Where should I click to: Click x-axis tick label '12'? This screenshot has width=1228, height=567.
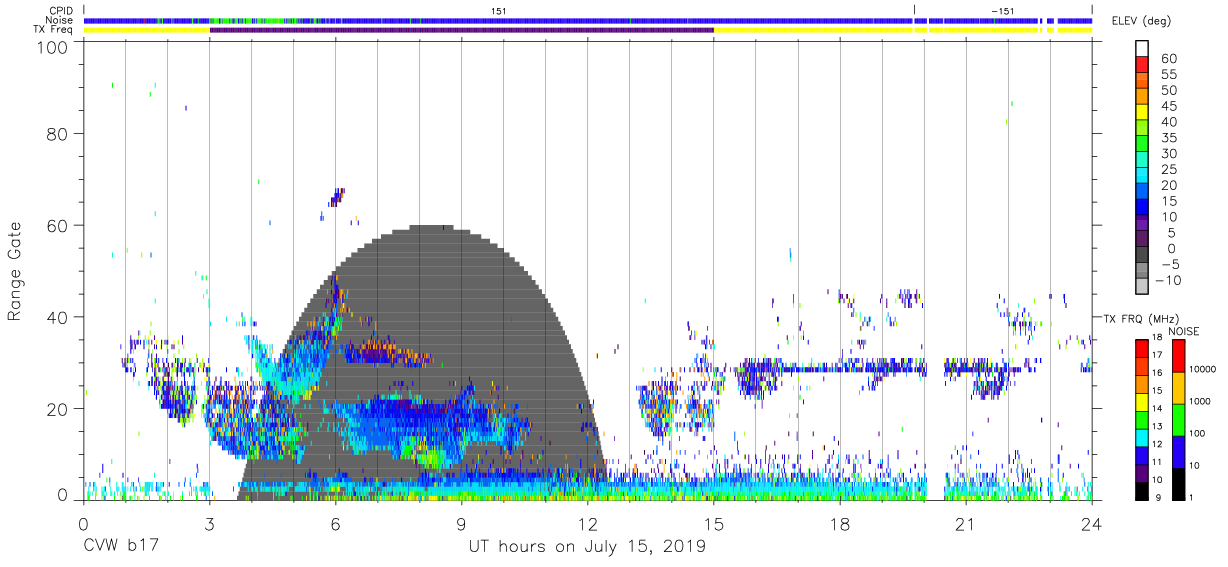[x=588, y=524]
